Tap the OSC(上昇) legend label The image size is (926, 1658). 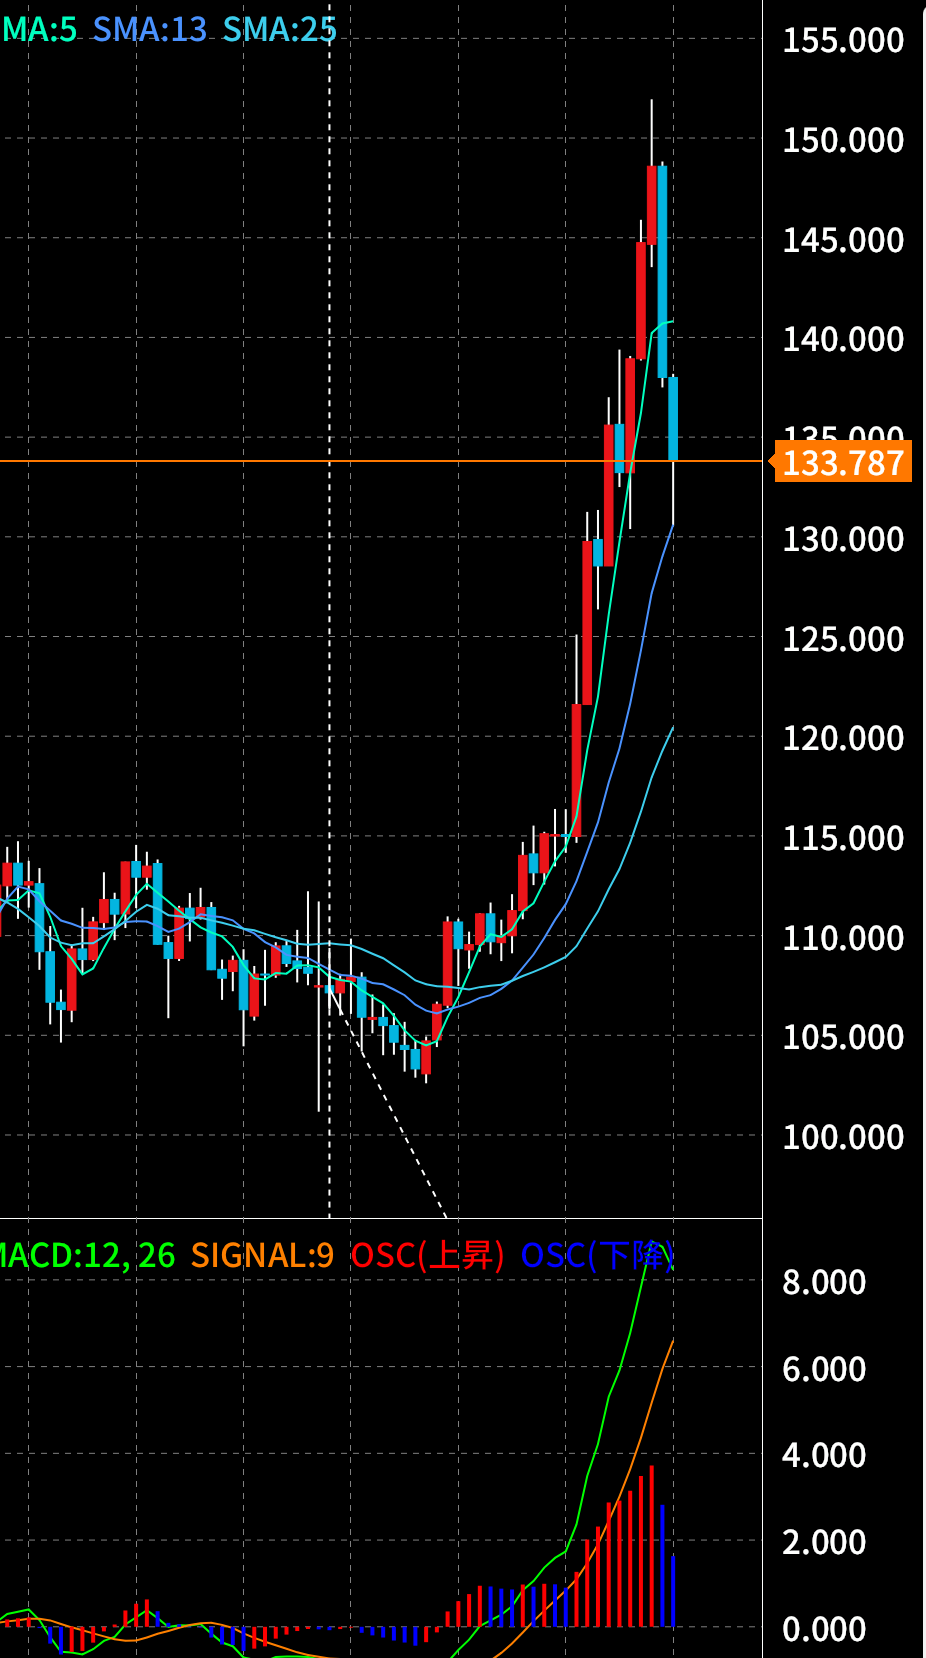[427, 1255]
